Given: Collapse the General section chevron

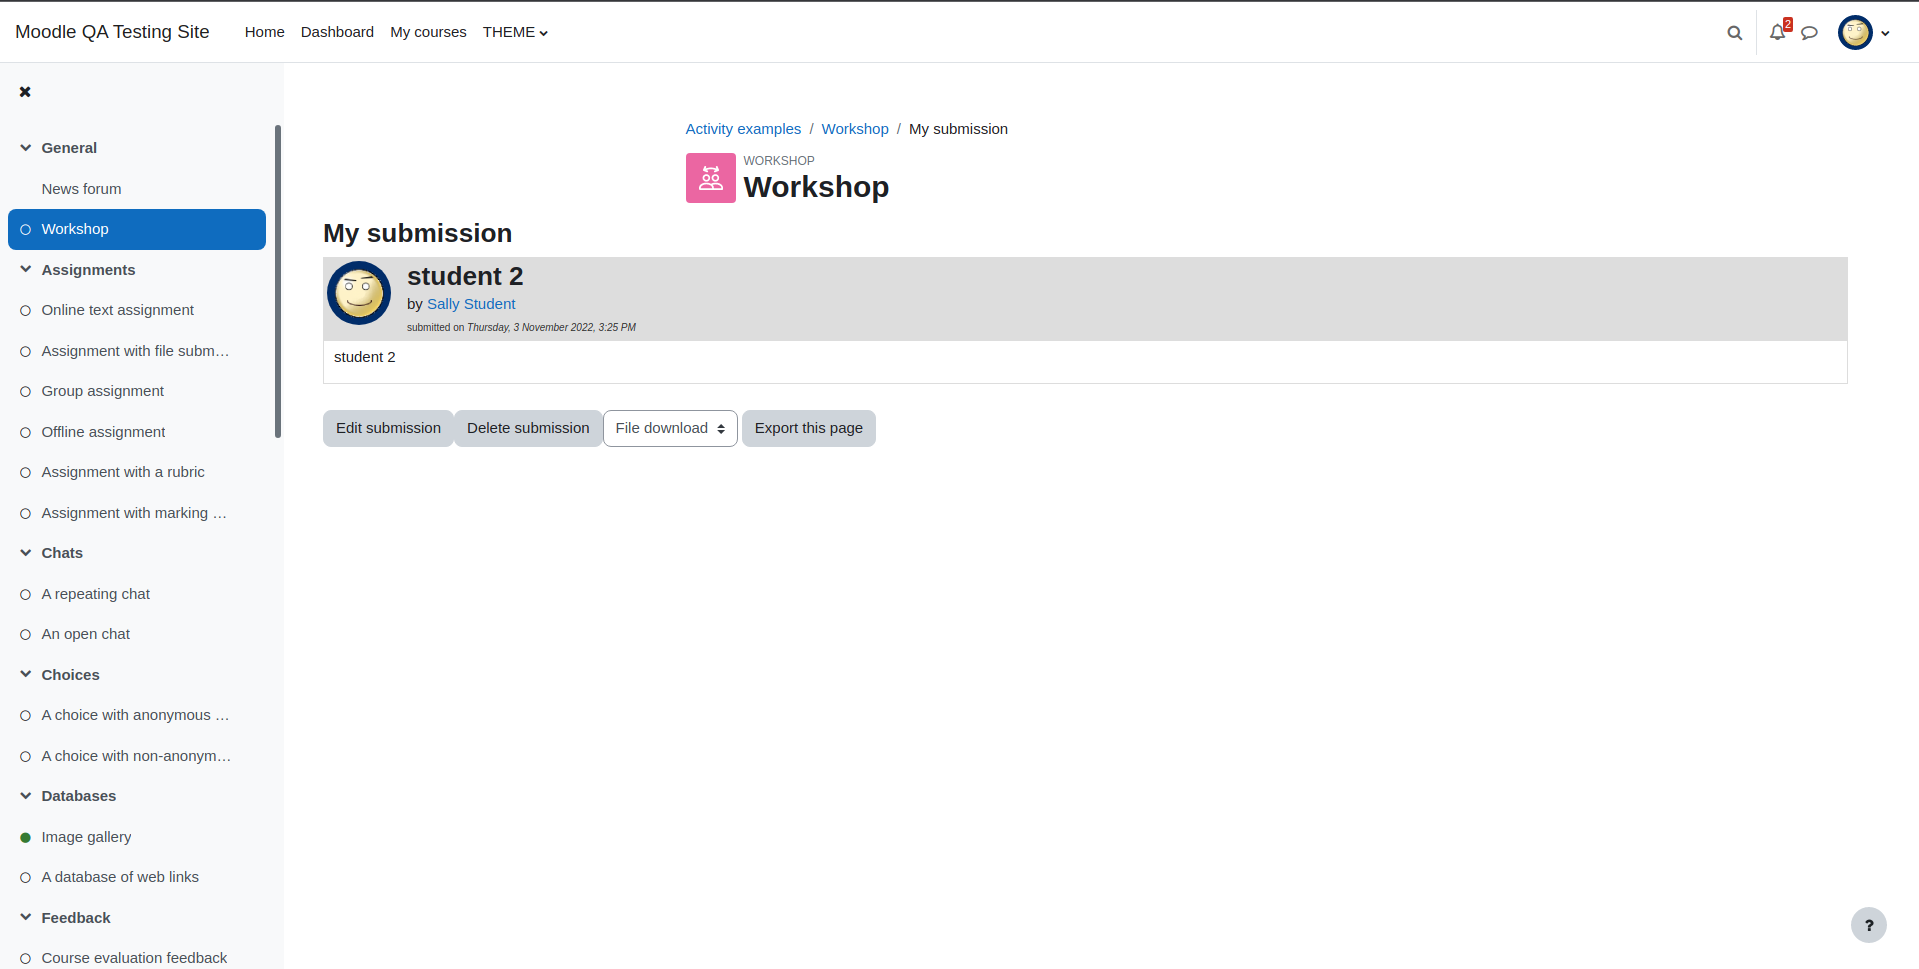Looking at the screenshot, I should point(26,148).
